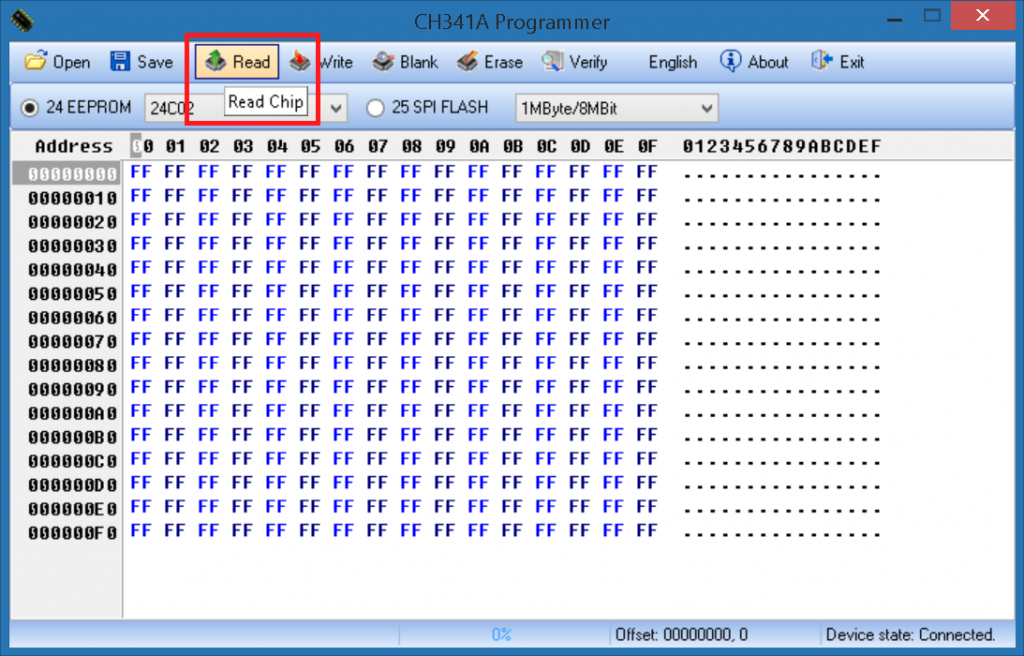Image resolution: width=1024 pixels, height=656 pixels.
Task: Select address row 00000040
Action: coord(72,270)
